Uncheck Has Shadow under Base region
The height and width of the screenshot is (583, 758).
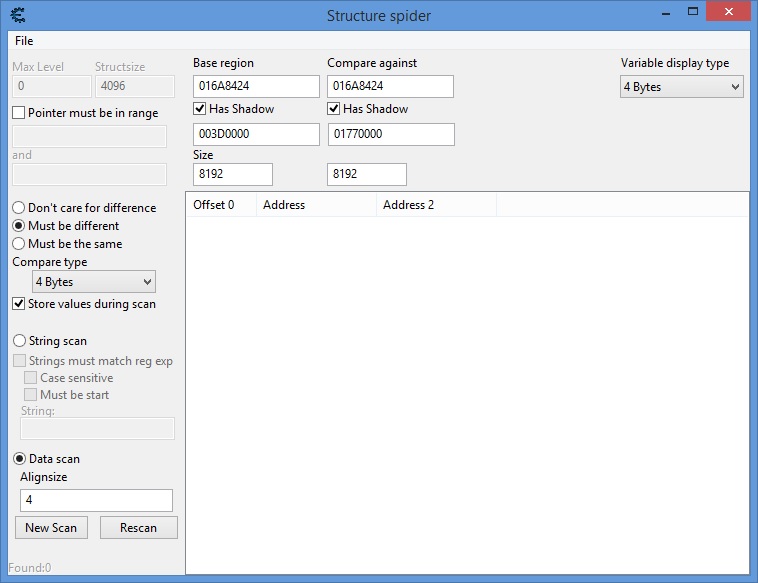(200, 109)
